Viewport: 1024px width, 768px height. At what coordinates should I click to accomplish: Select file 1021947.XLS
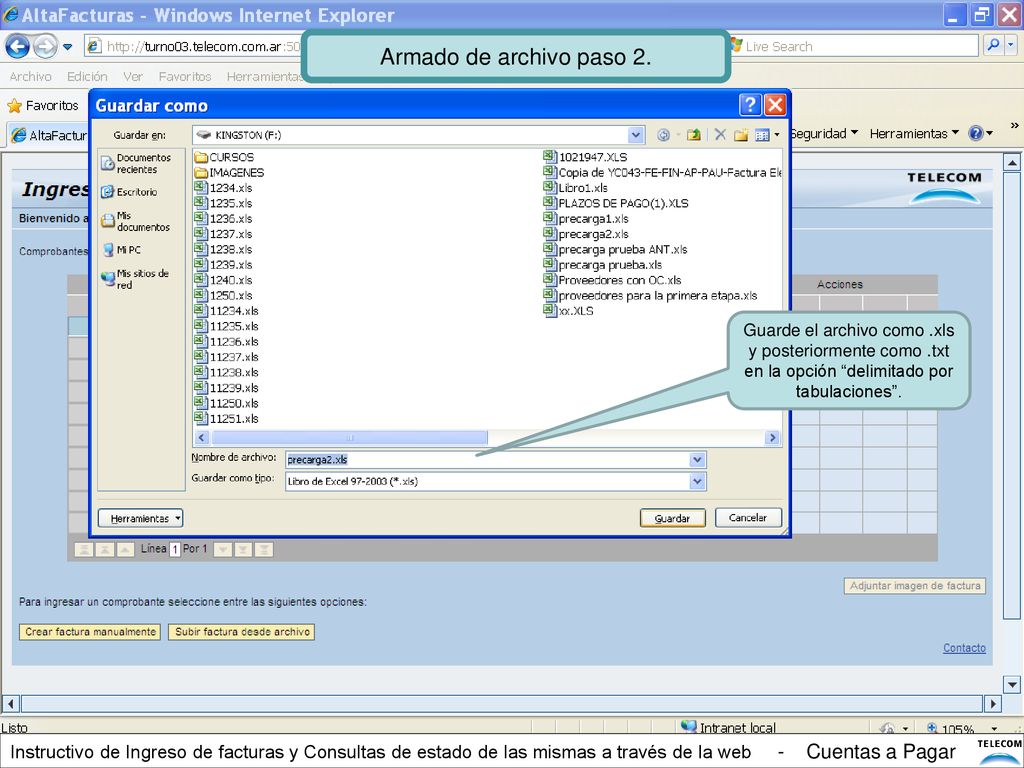[x=585, y=157]
